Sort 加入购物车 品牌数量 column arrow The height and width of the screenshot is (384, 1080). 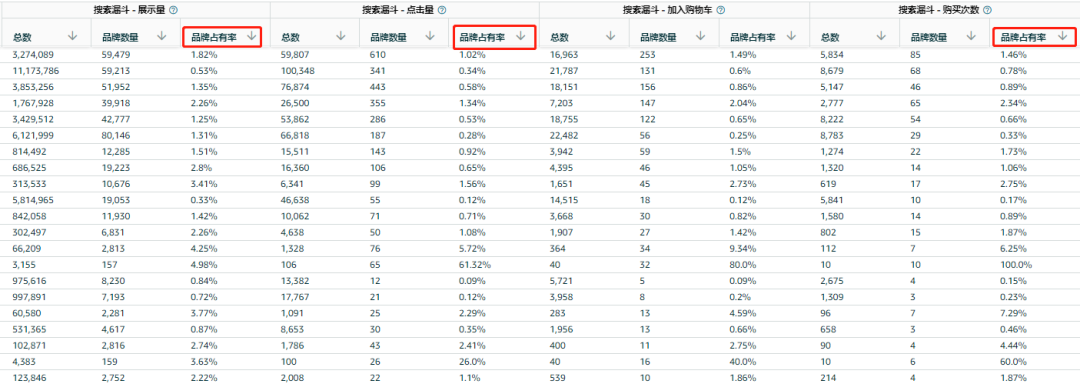click(x=700, y=36)
